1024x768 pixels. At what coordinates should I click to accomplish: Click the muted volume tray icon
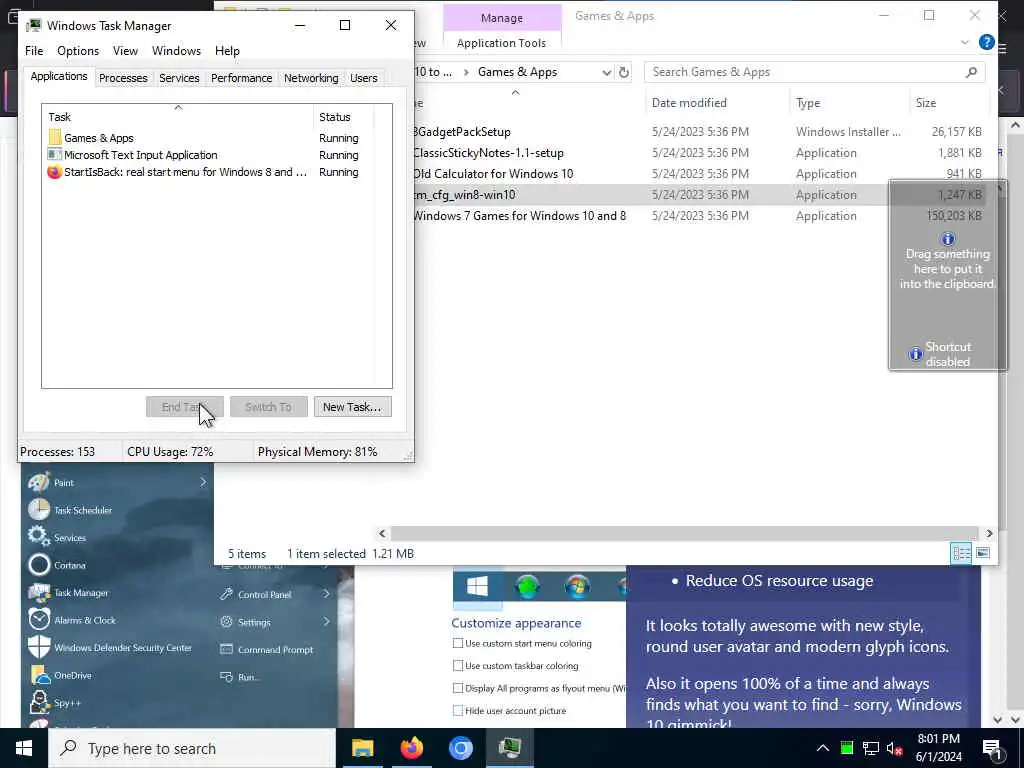(x=894, y=748)
